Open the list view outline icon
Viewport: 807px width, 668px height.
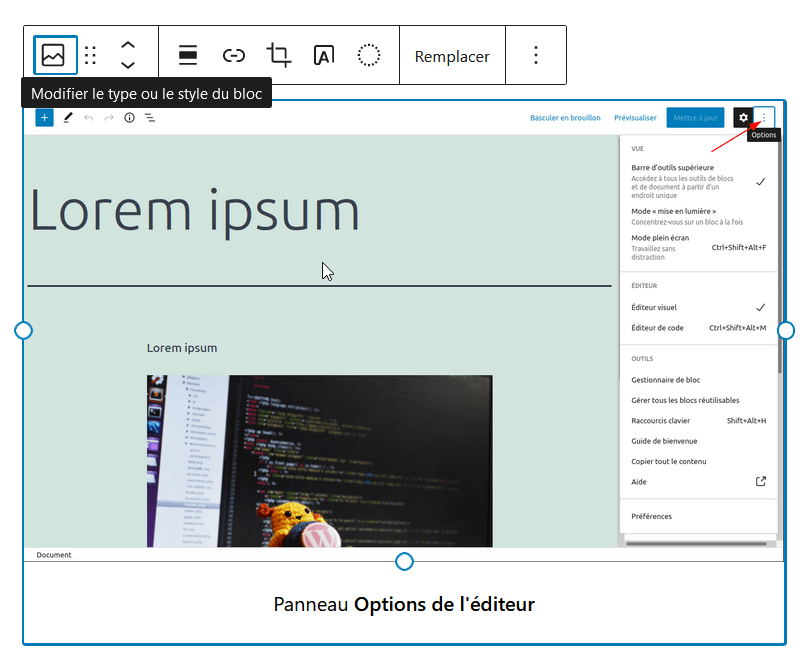click(x=150, y=118)
